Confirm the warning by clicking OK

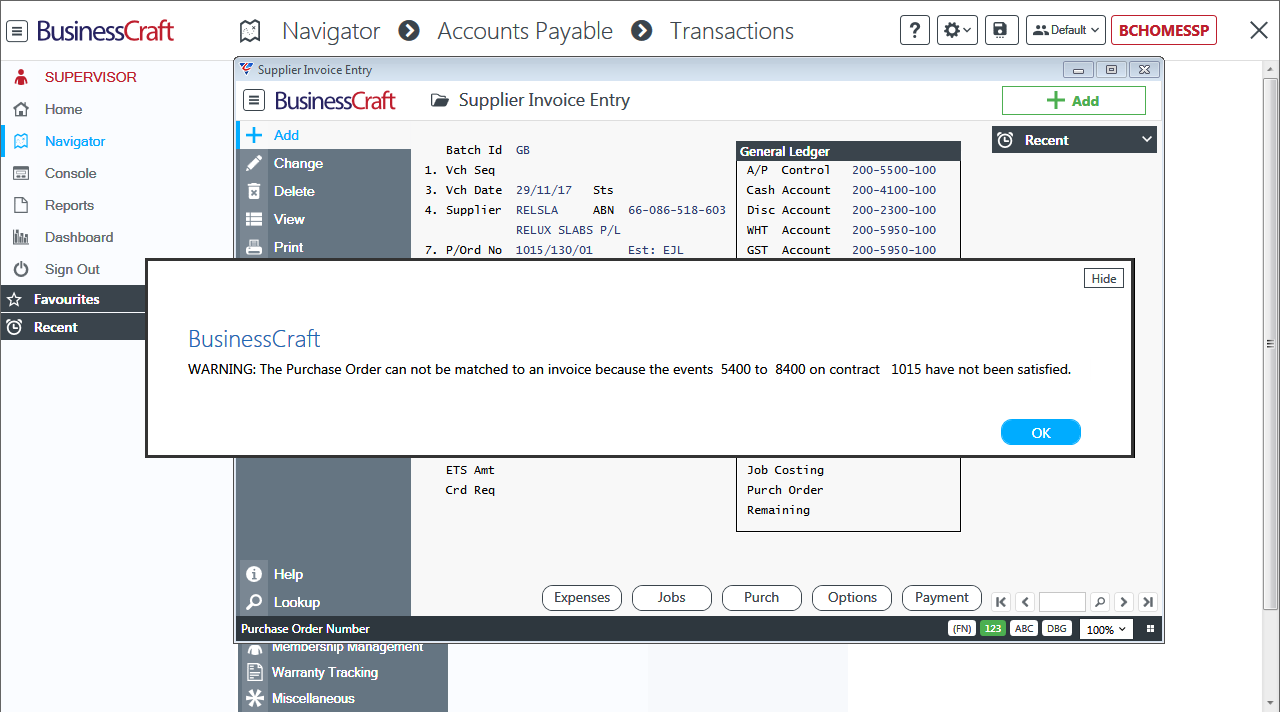coord(1041,432)
